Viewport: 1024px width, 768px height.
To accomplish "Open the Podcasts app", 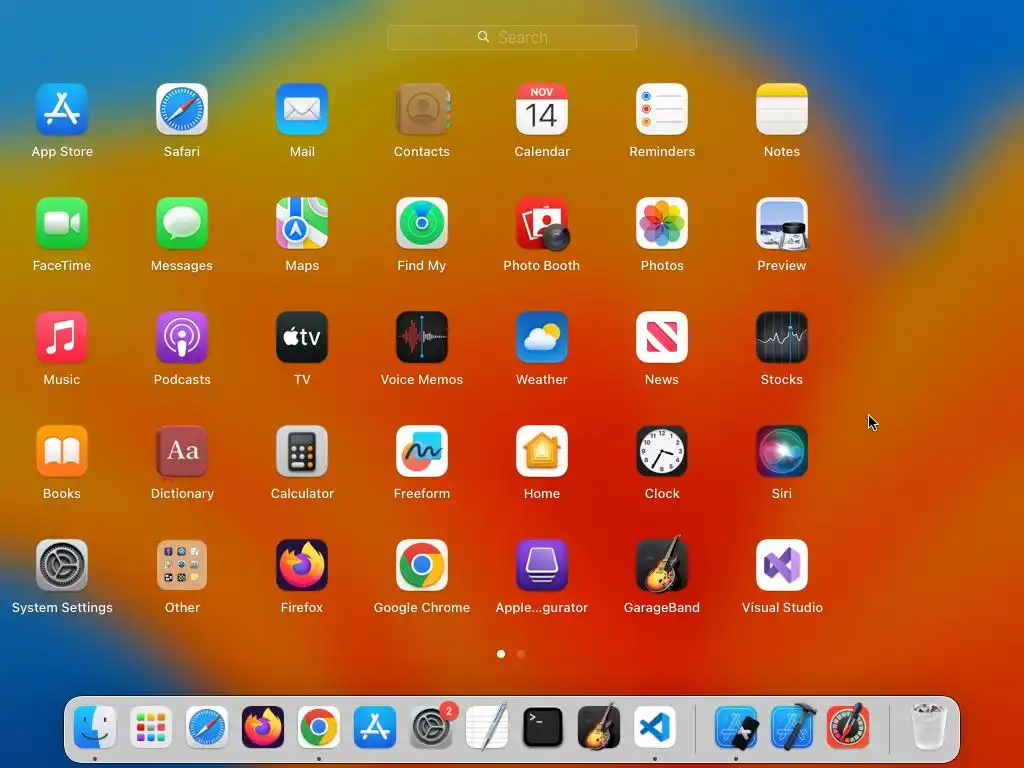I will 182,337.
